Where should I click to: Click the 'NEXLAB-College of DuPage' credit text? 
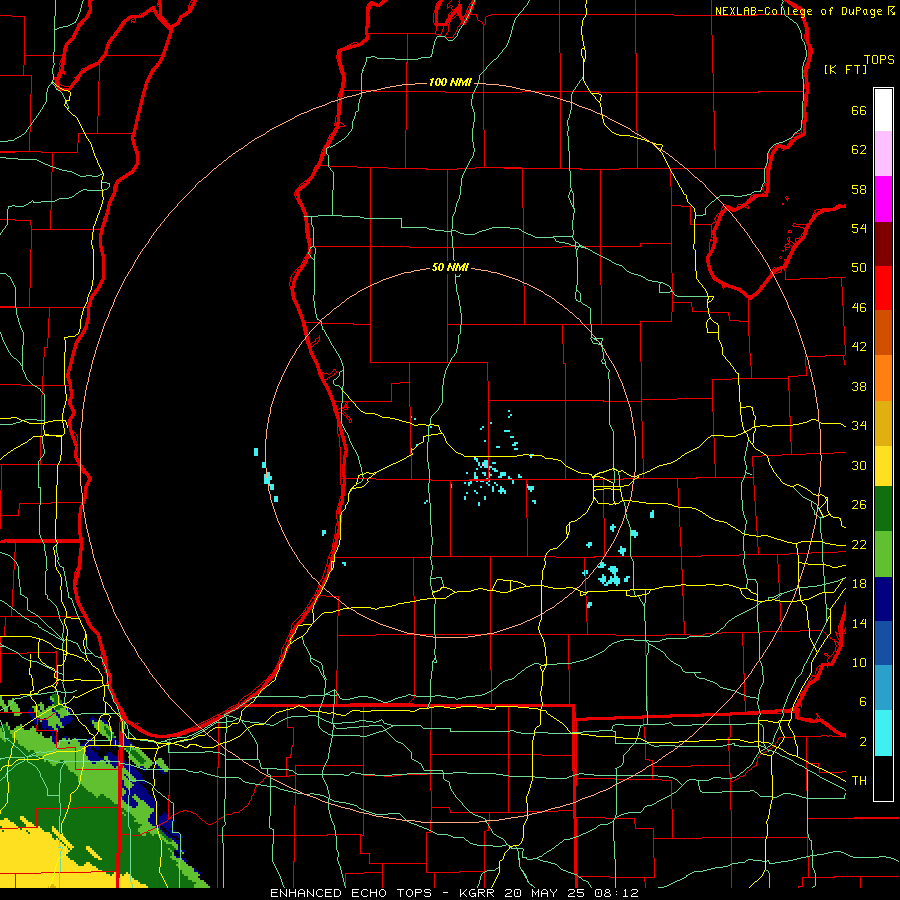[798, 11]
